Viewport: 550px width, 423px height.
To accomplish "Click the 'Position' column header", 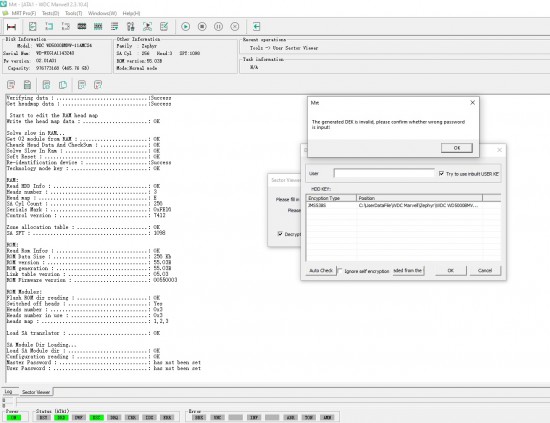I will 420,198.
